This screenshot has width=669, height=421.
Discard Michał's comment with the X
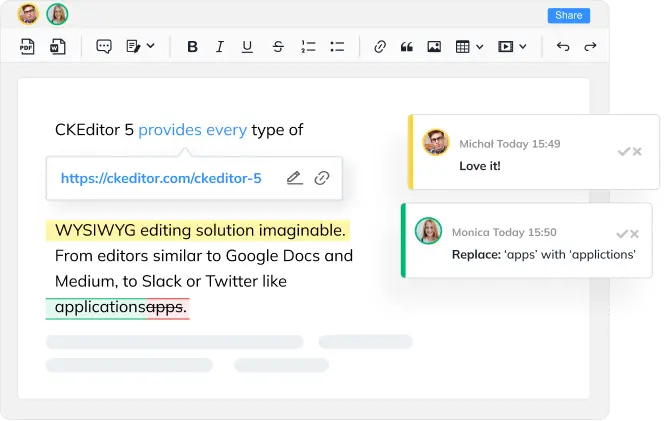point(637,151)
